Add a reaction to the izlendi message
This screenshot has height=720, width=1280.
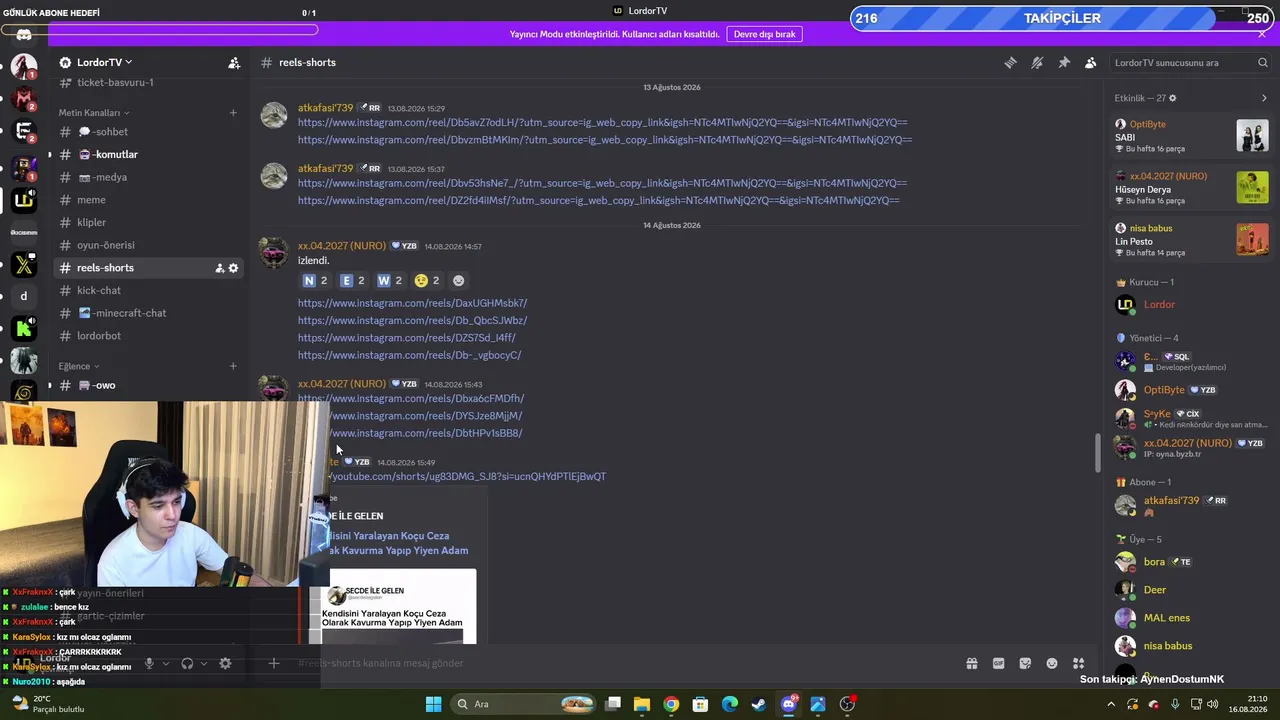coord(459,281)
